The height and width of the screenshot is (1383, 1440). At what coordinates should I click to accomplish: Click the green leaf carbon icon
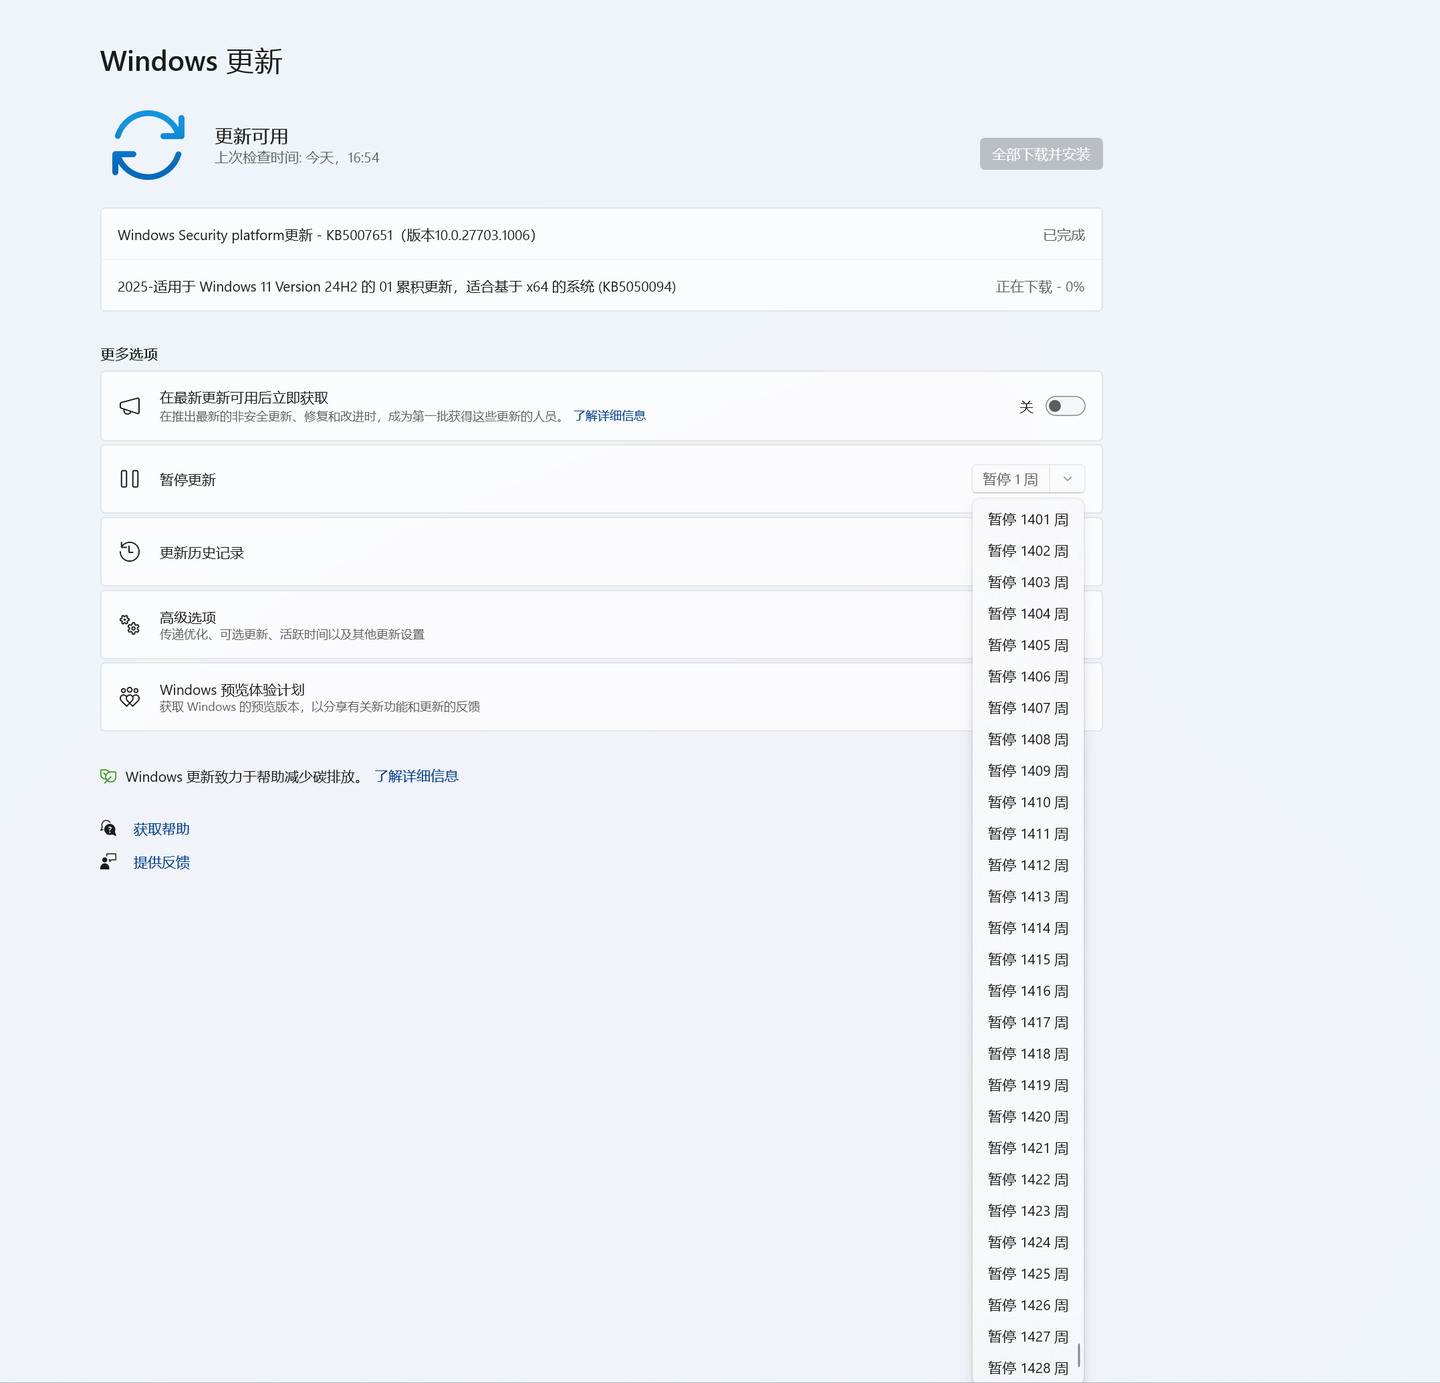tap(108, 776)
